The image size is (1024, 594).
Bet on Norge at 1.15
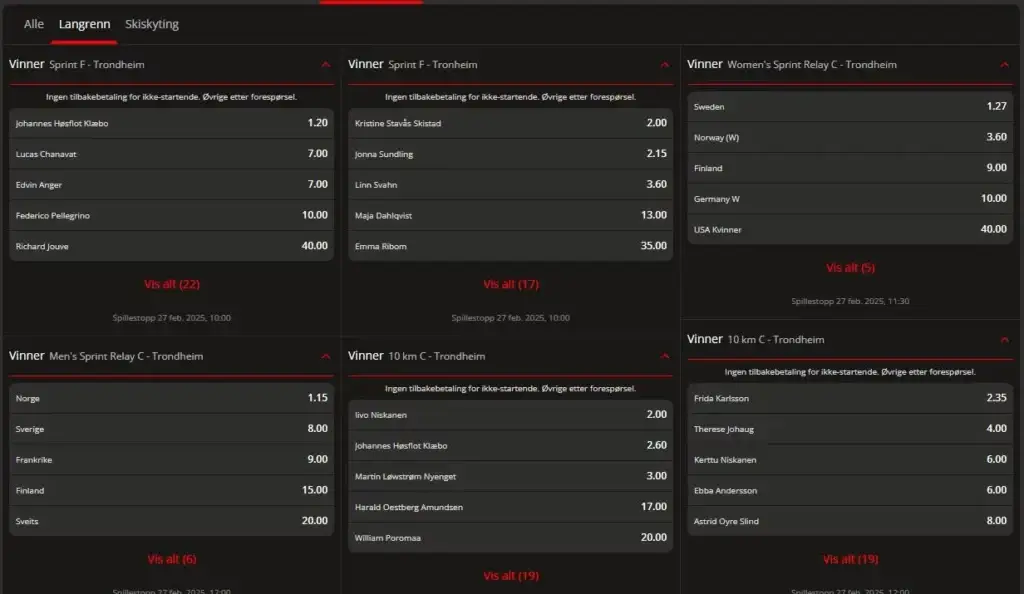point(172,398)
